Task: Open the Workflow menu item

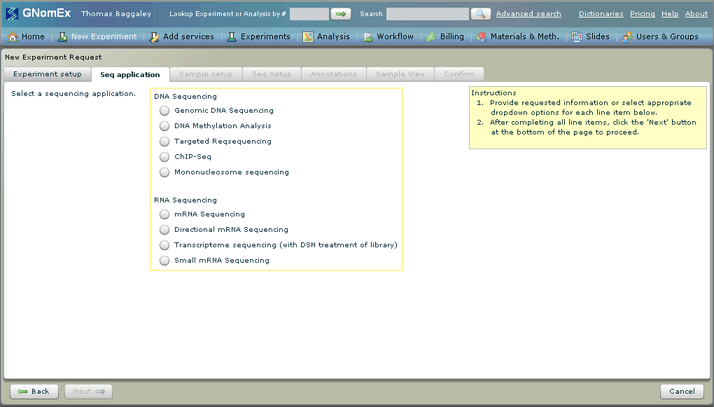Action: pyautogui.click(x=388, y=37)
